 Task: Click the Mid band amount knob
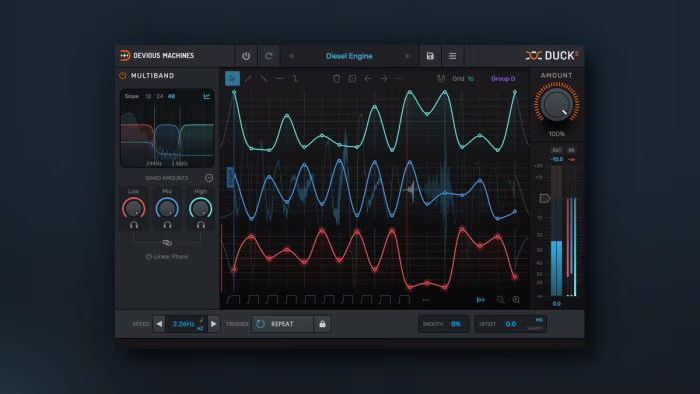pos(167,208)
